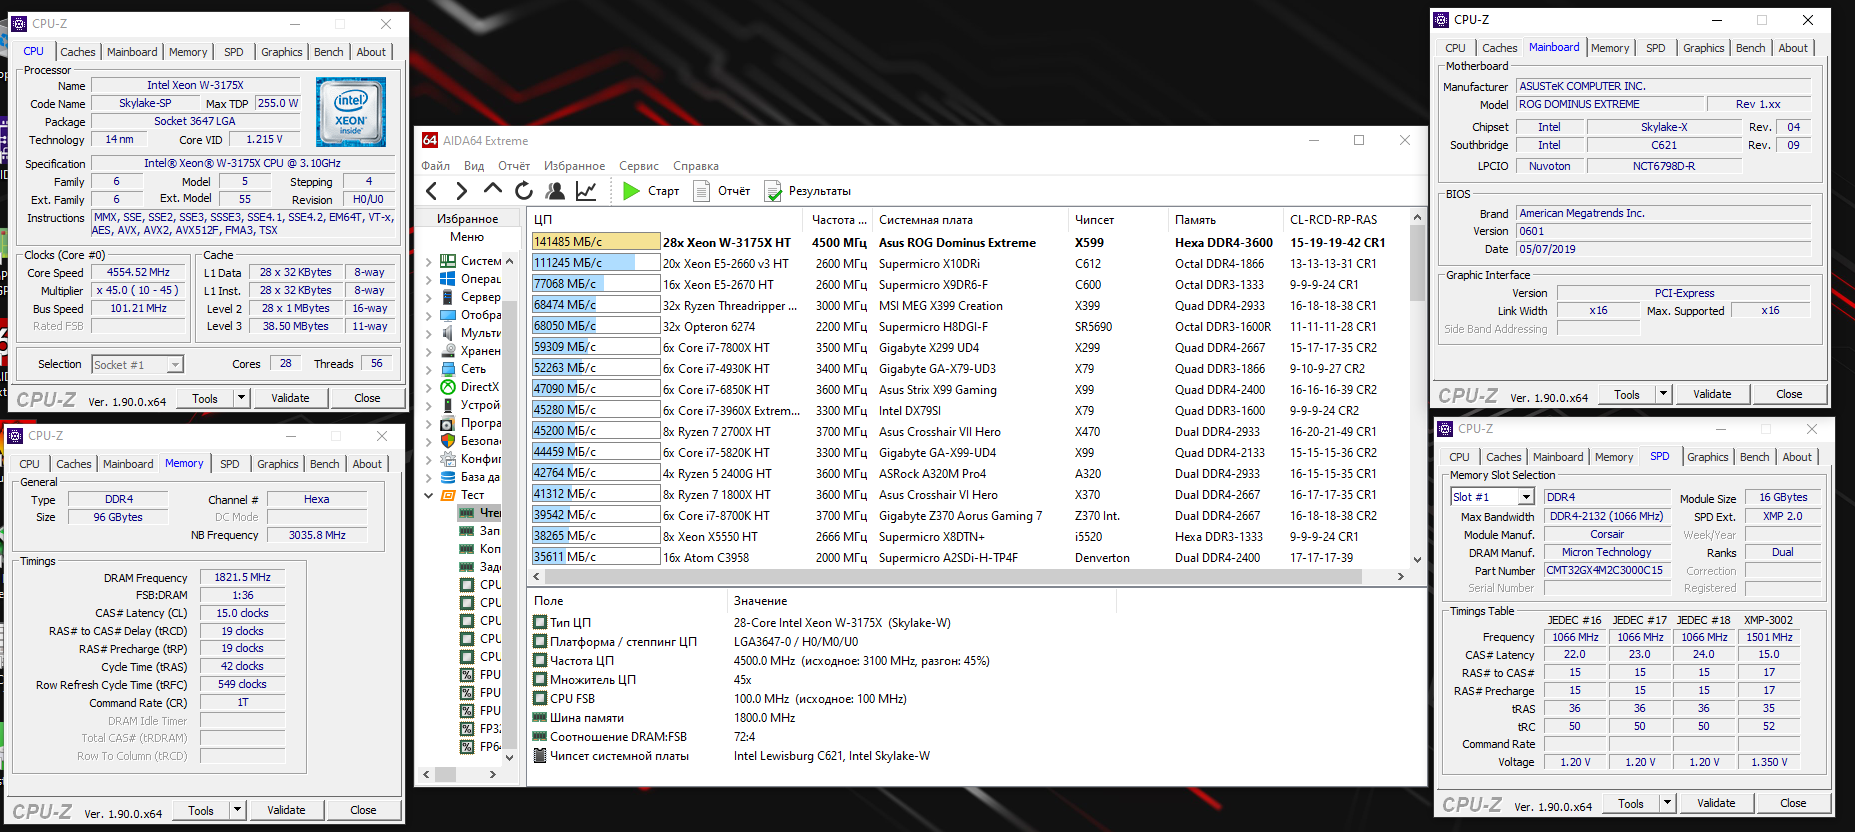1855x832 pixels.
Task: Select the FP64 benchmark tree item
Action: 479,747
